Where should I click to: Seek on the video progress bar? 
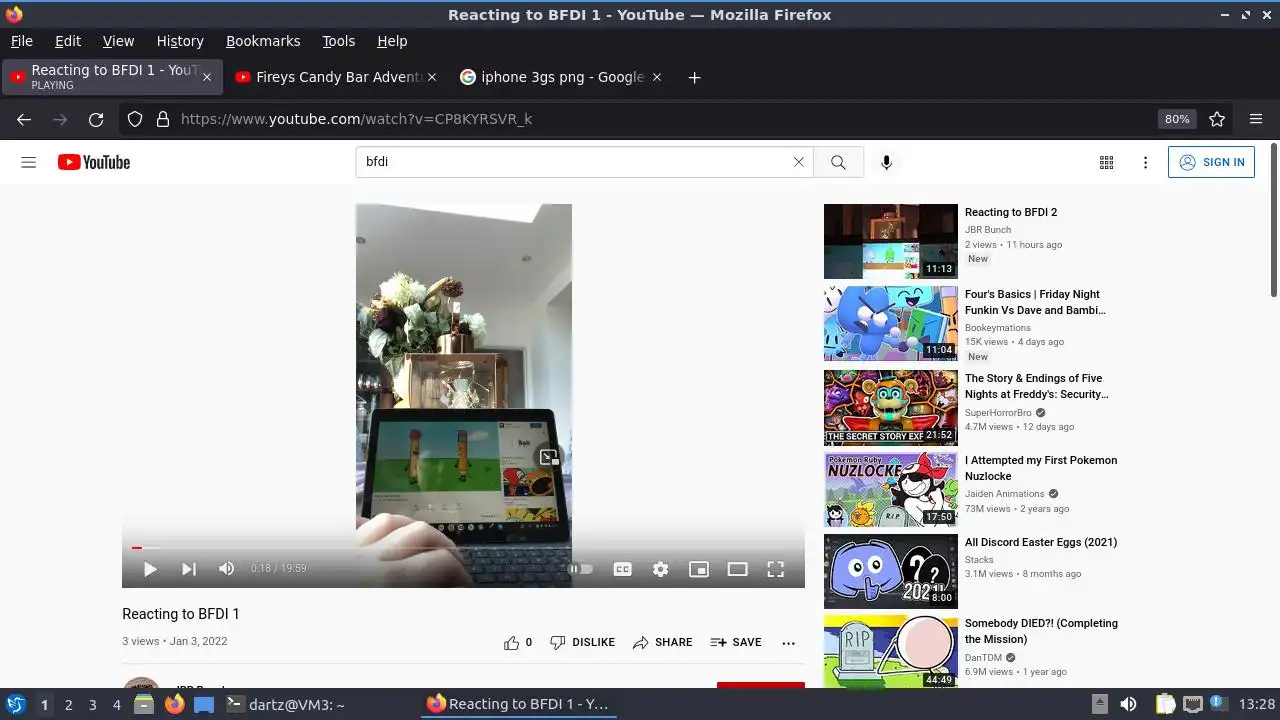click(x=463, y=548)
